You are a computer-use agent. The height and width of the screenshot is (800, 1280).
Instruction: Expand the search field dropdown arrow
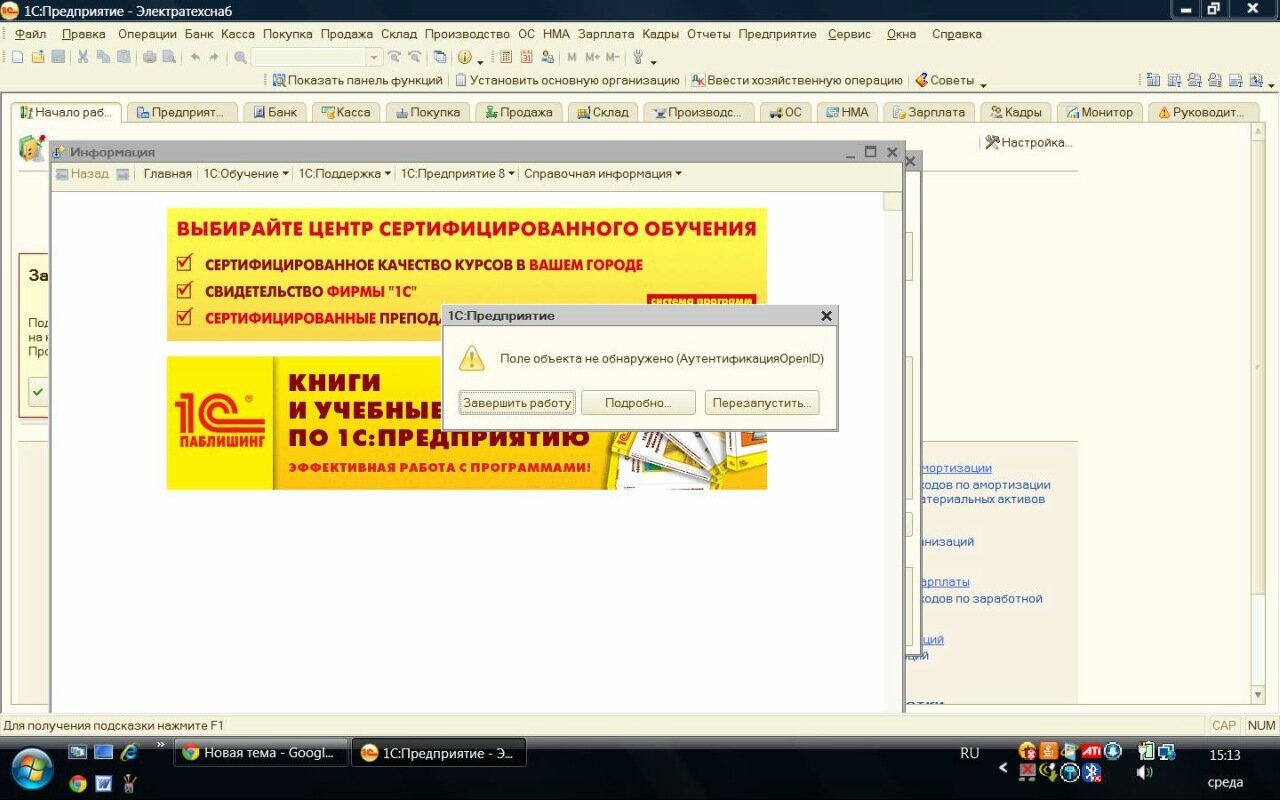pos(374,57)
